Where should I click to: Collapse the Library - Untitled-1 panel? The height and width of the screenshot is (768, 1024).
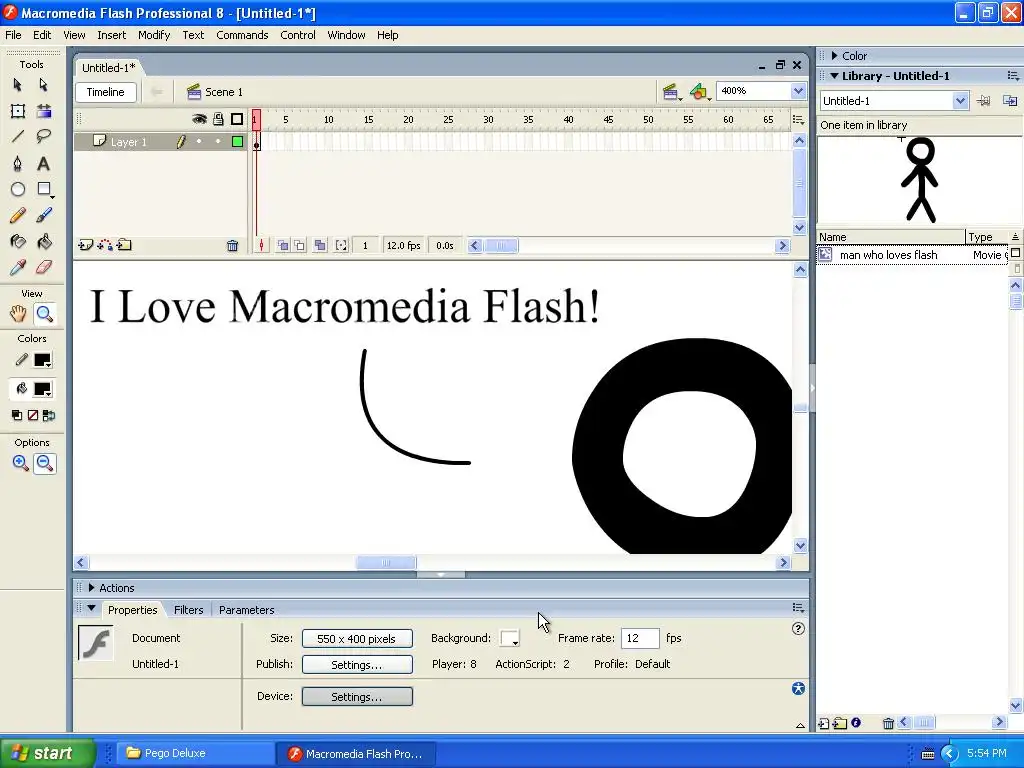(835, 76)
